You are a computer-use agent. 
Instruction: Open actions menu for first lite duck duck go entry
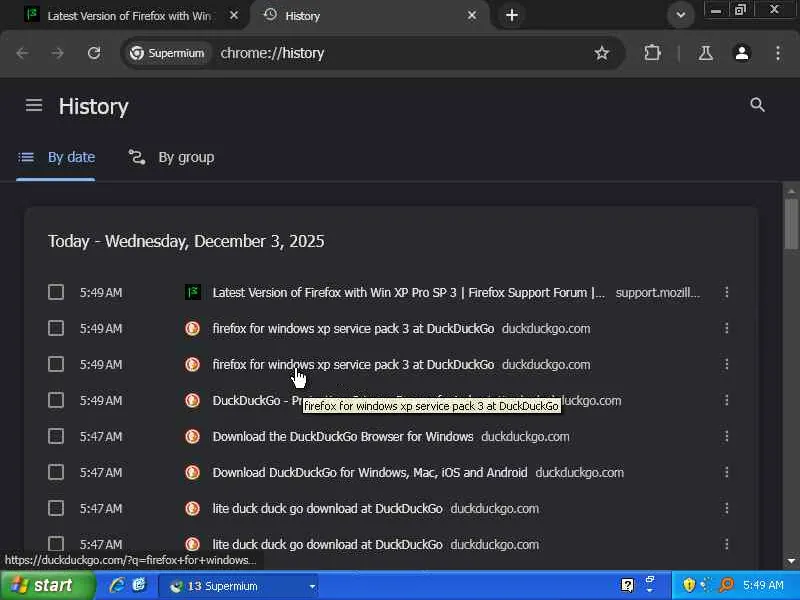pyautogui.click(x=727, y=508)
